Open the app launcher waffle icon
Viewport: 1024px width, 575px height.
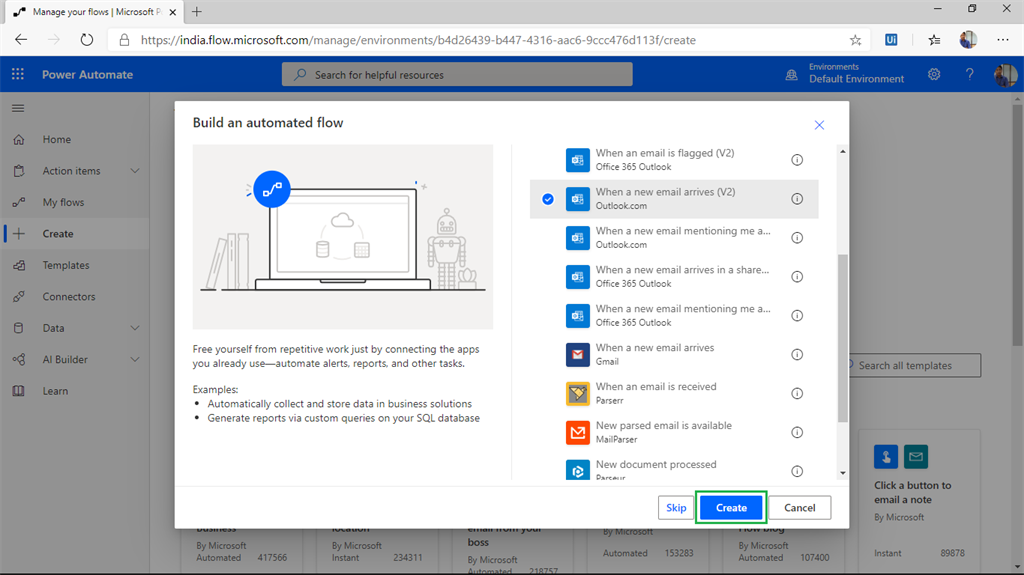(x=18, y=74)
